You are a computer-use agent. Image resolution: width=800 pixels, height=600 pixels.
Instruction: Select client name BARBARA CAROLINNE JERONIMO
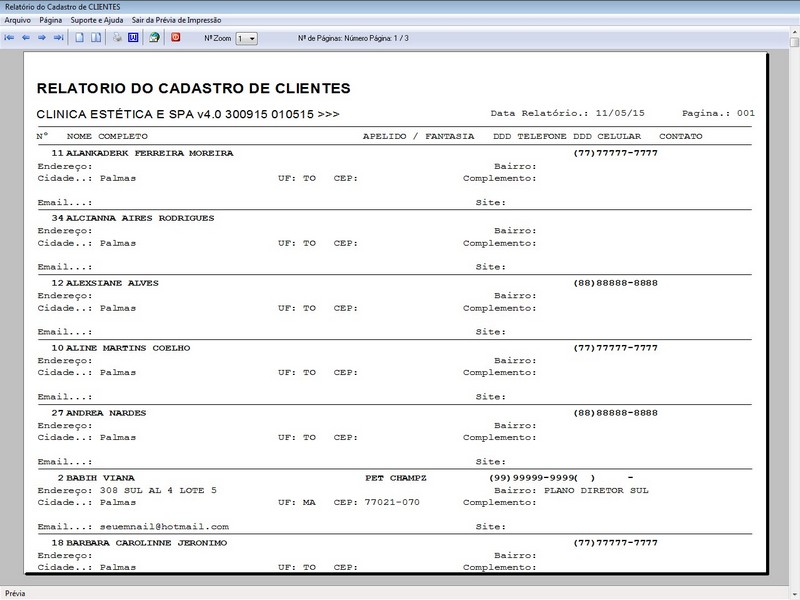(146, 543)
